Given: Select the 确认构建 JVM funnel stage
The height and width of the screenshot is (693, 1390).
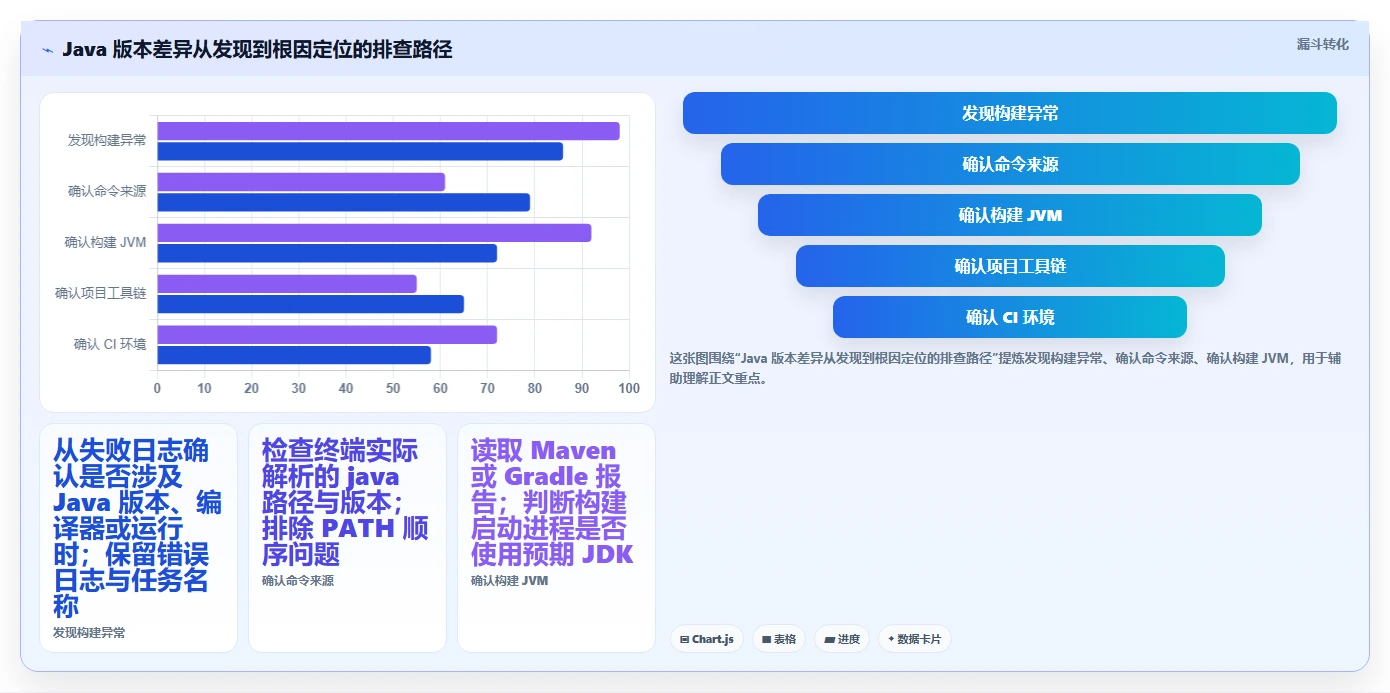Looking at the screenshot, I should pyautogui.click(x=1010, y=215).
